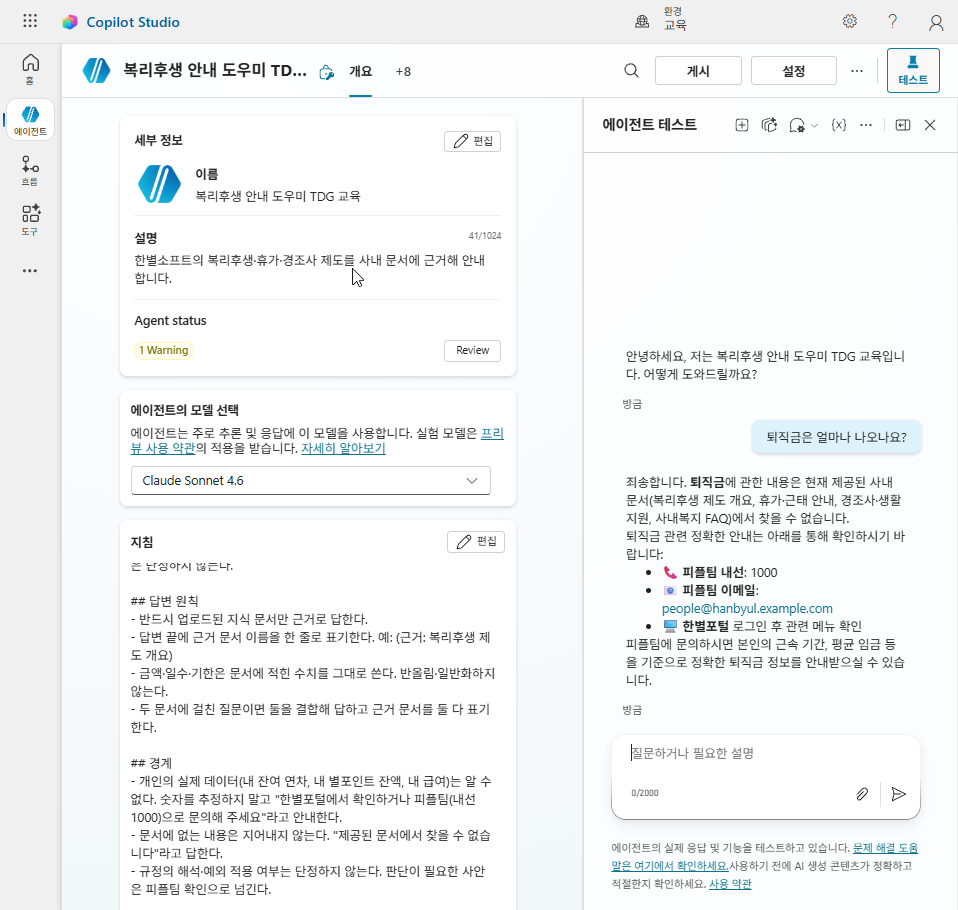Image resolution: width=958 pixels, height=910 pixels.
Task: Click the send message arrow icon
Action: 898,794
